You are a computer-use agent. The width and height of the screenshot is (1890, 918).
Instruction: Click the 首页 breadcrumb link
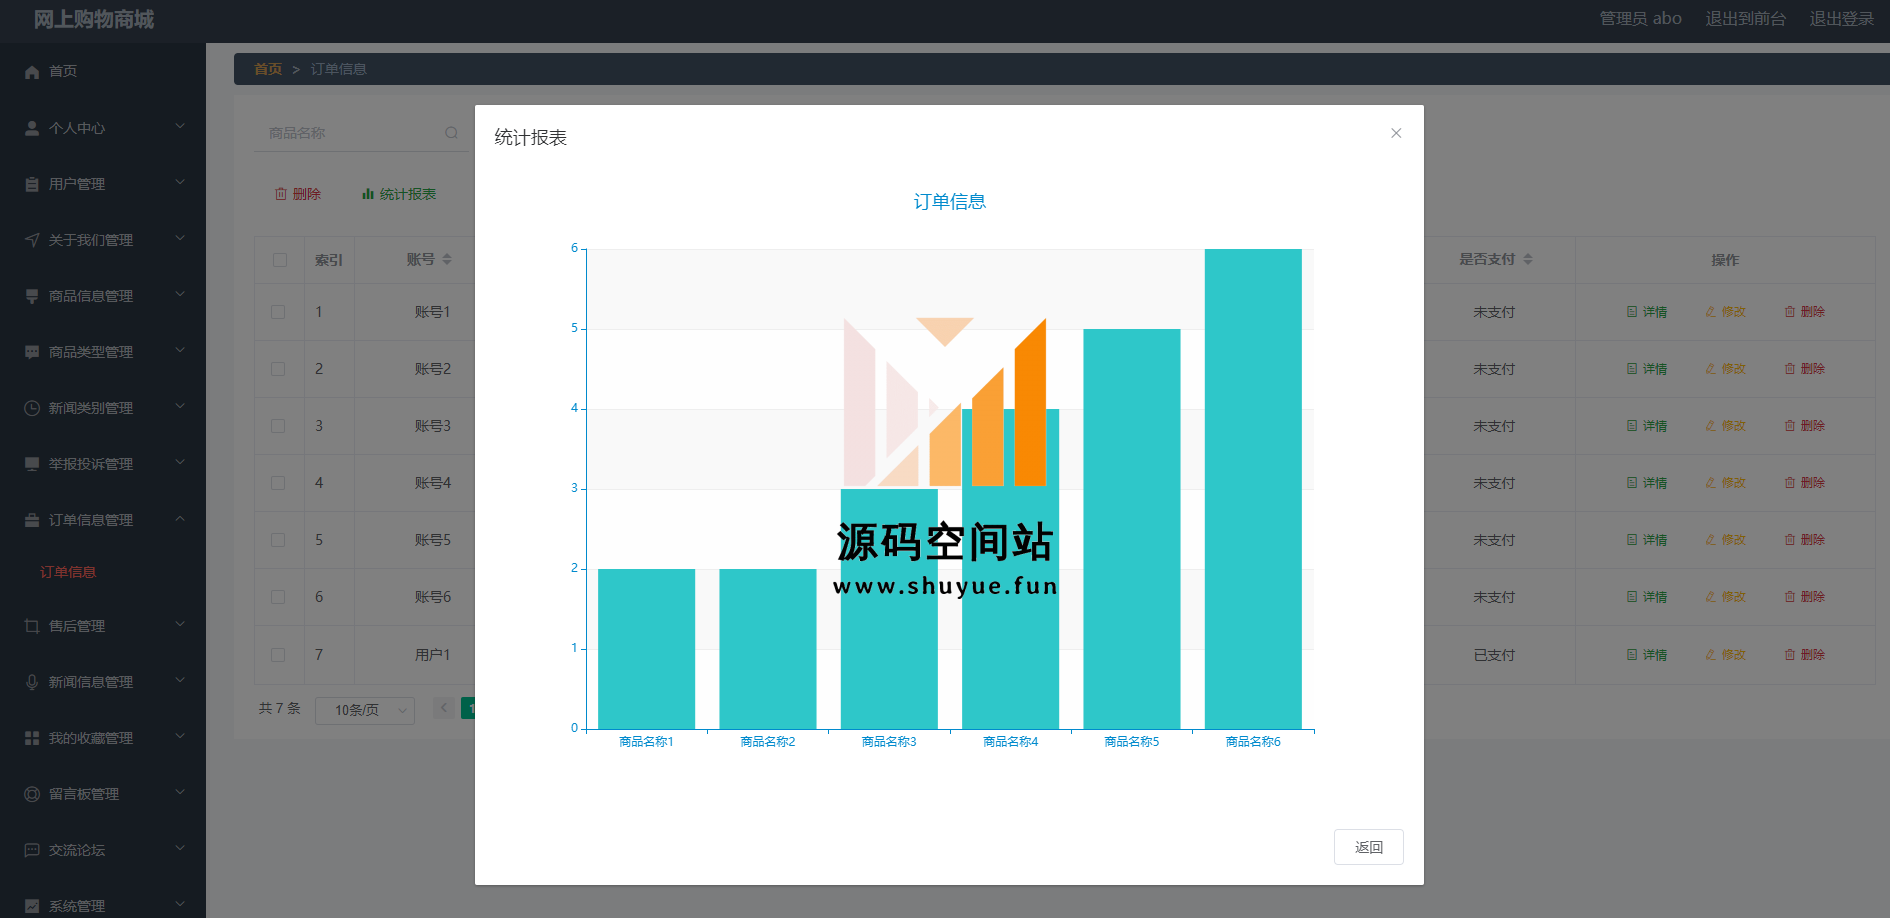coord(268,69)
